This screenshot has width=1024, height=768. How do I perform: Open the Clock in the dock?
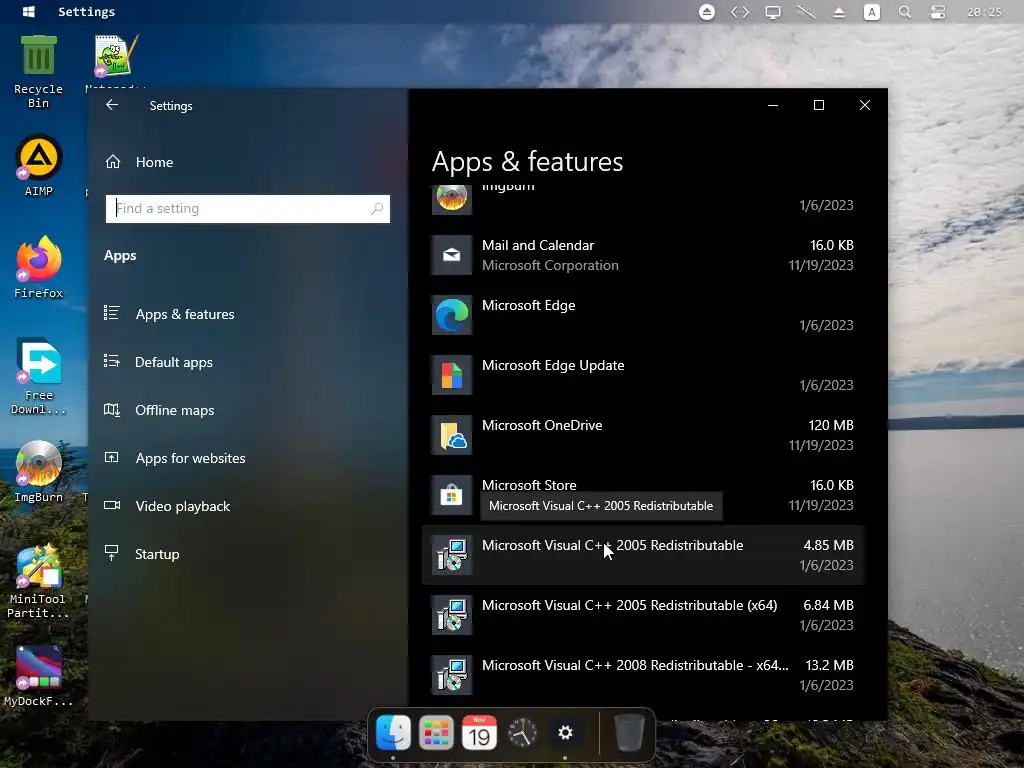coord(522,733)
